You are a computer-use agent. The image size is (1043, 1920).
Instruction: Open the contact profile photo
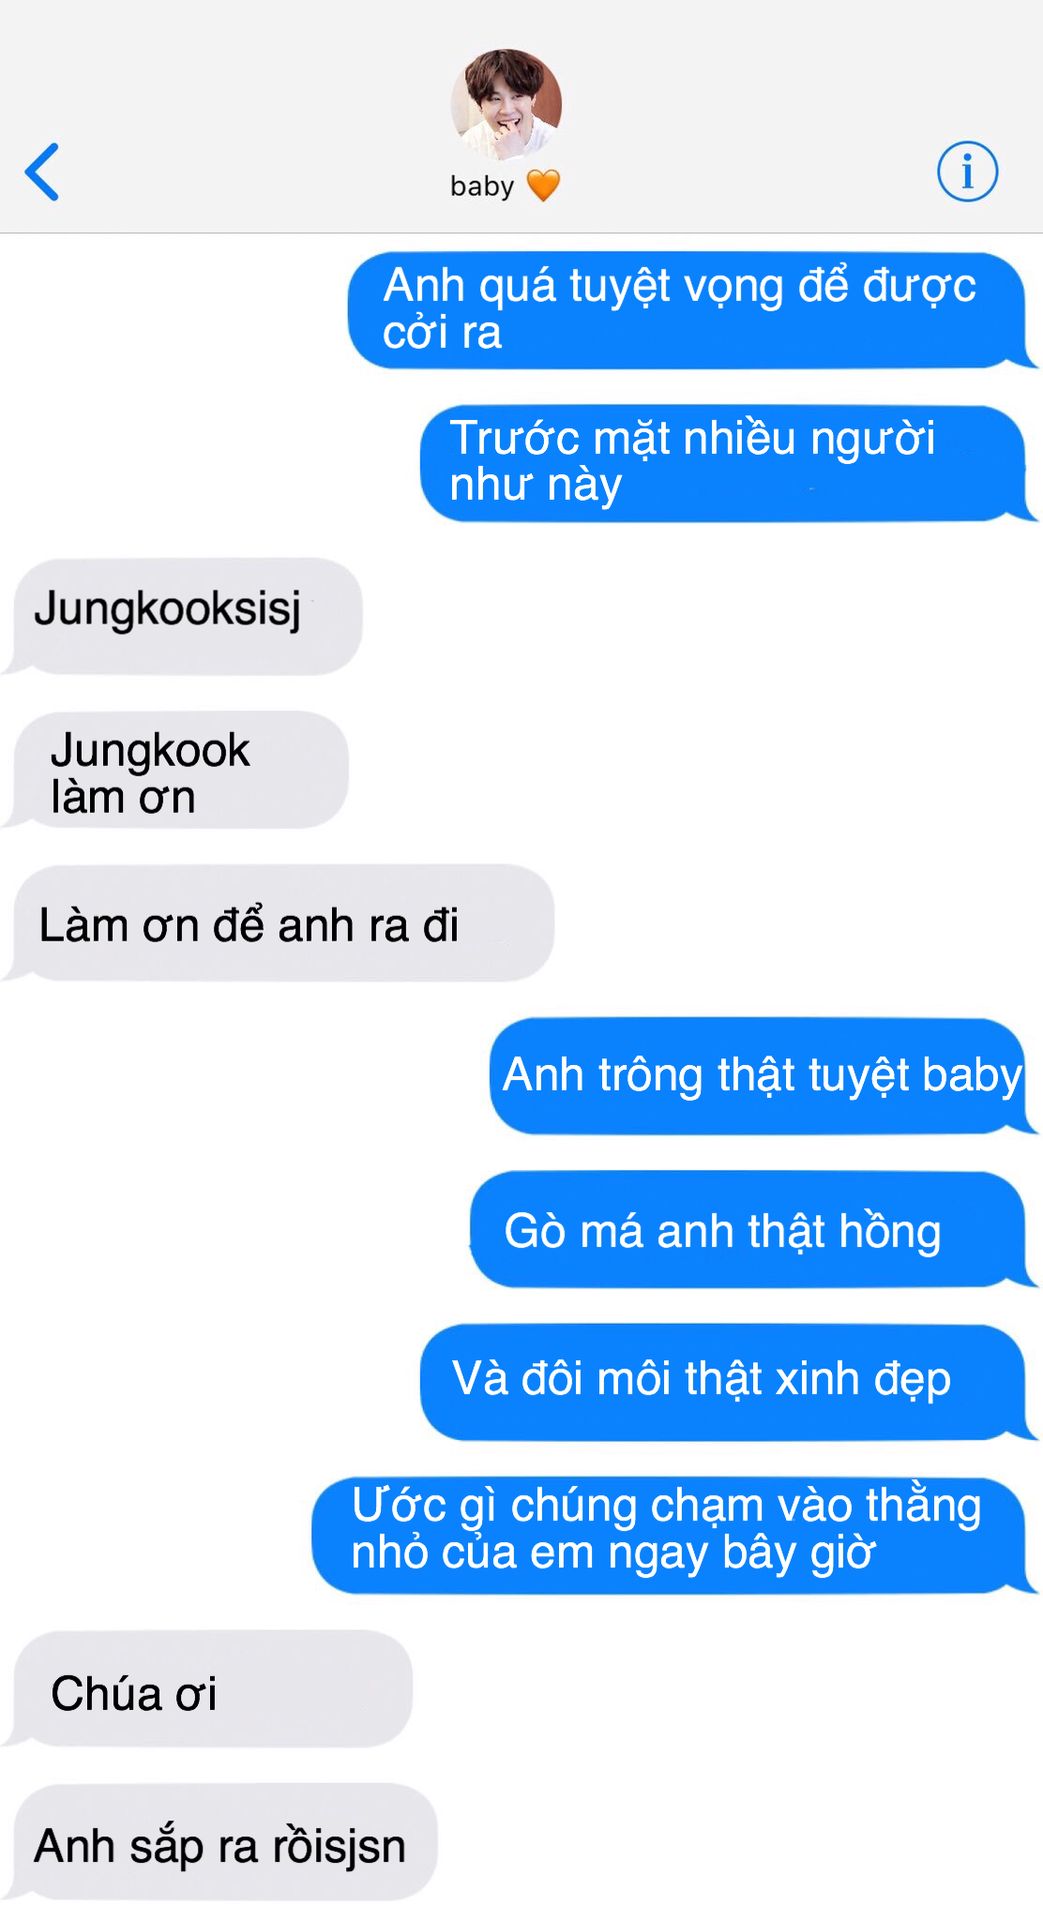coord(506,104)
